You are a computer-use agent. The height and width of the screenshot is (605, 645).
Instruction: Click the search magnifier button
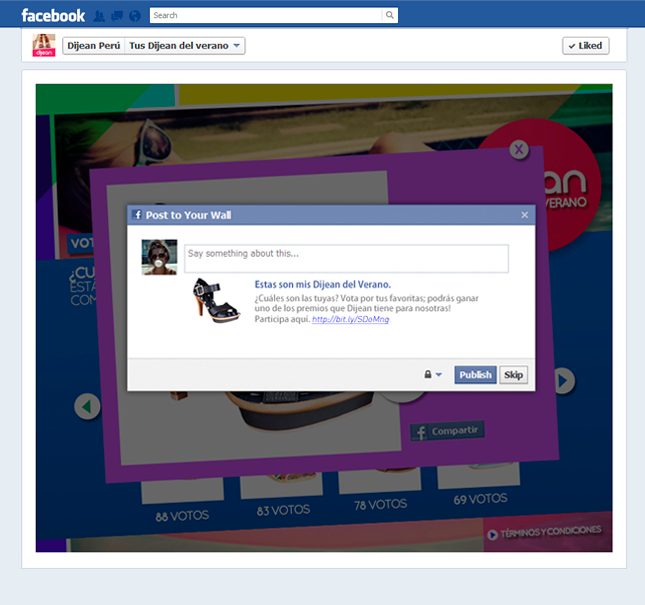coord(390,15)
